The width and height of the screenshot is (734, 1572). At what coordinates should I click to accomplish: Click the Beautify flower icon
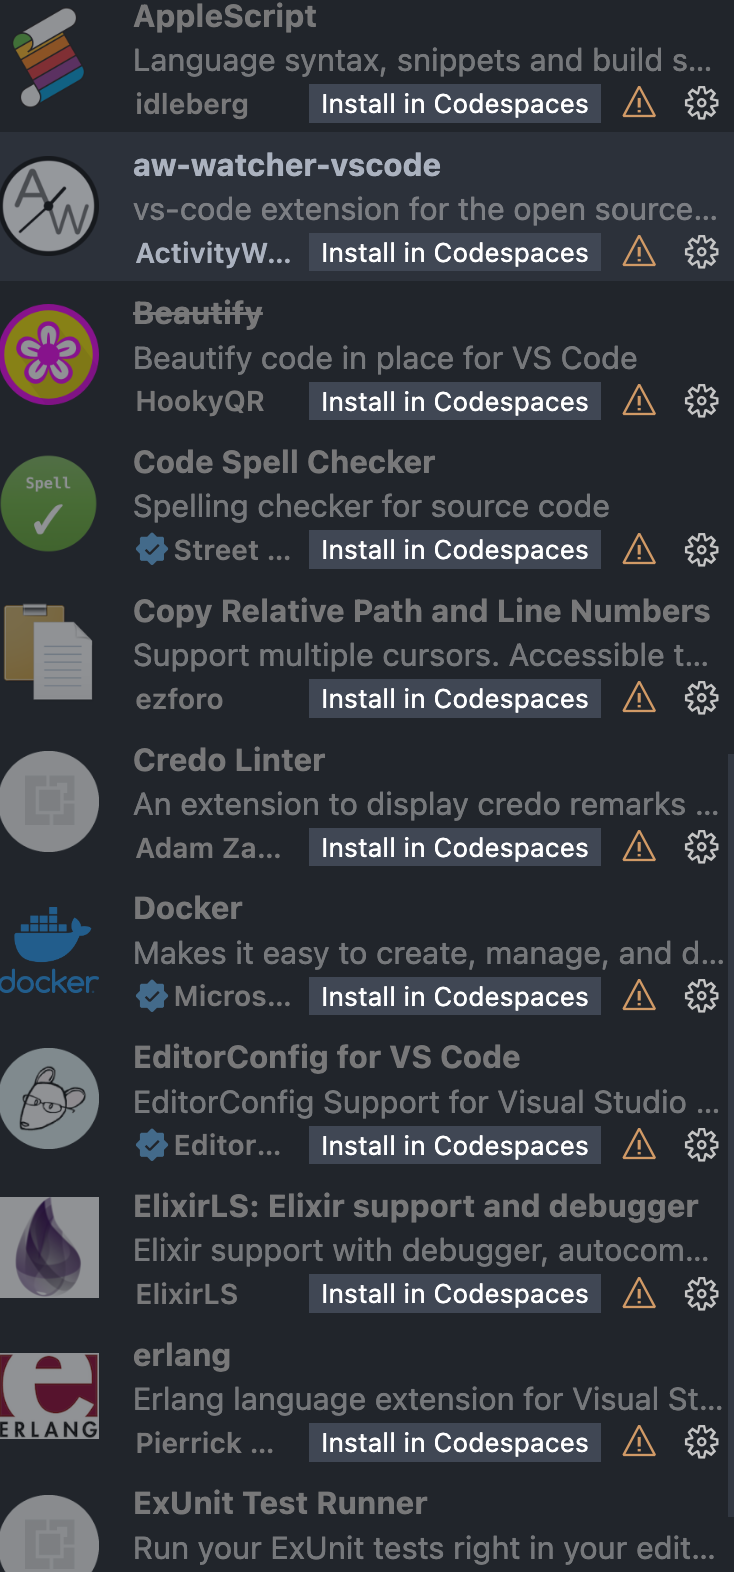click(x=49, y=355)
